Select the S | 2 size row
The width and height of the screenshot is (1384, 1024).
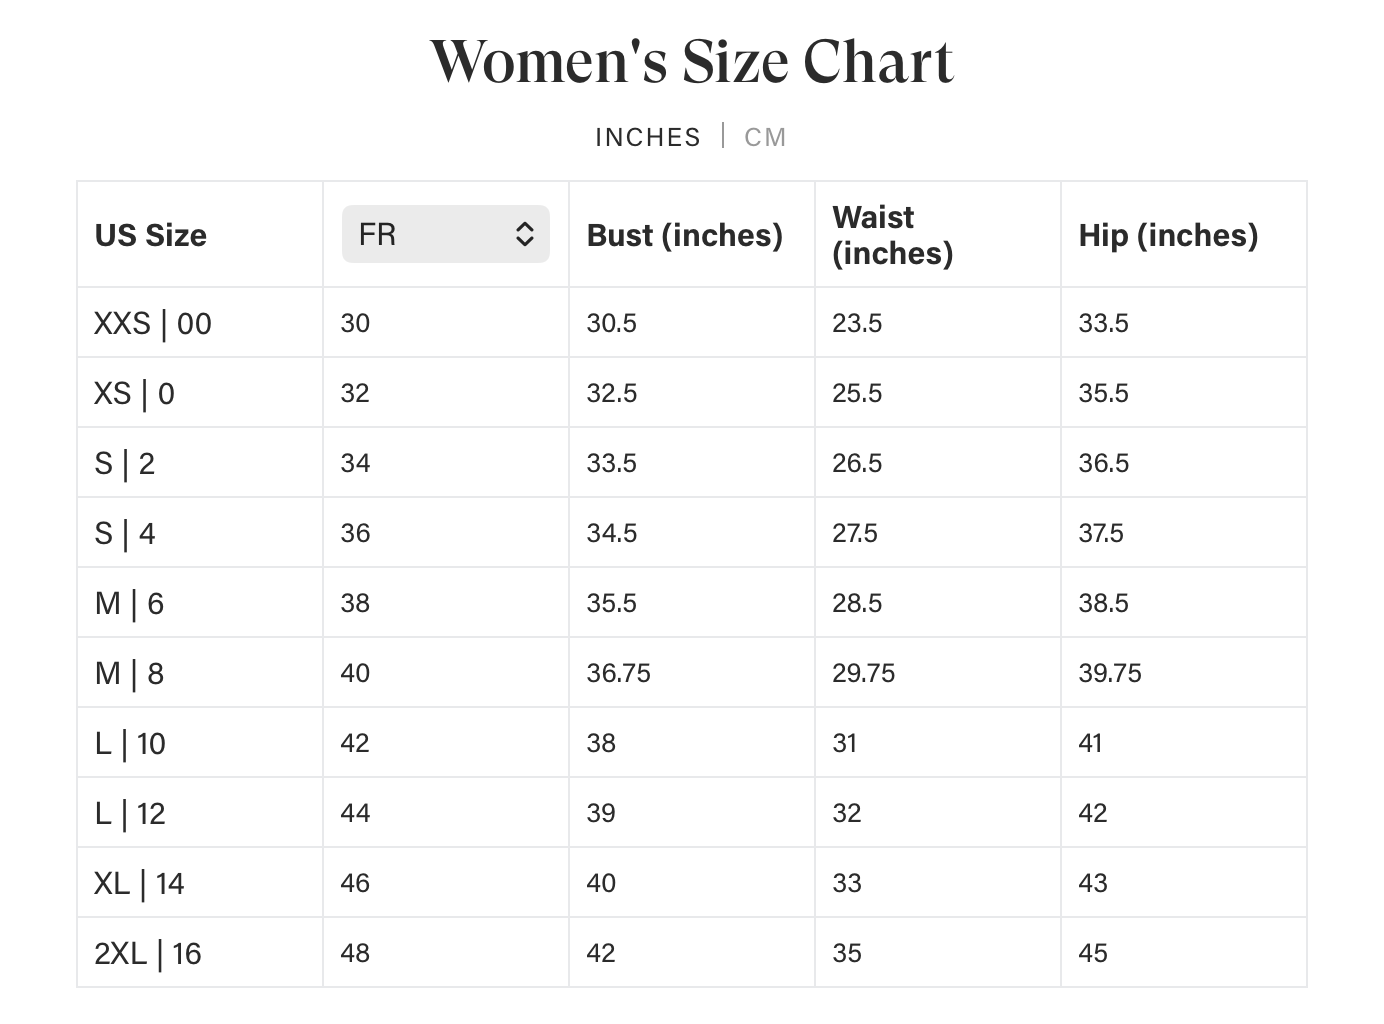692,463
